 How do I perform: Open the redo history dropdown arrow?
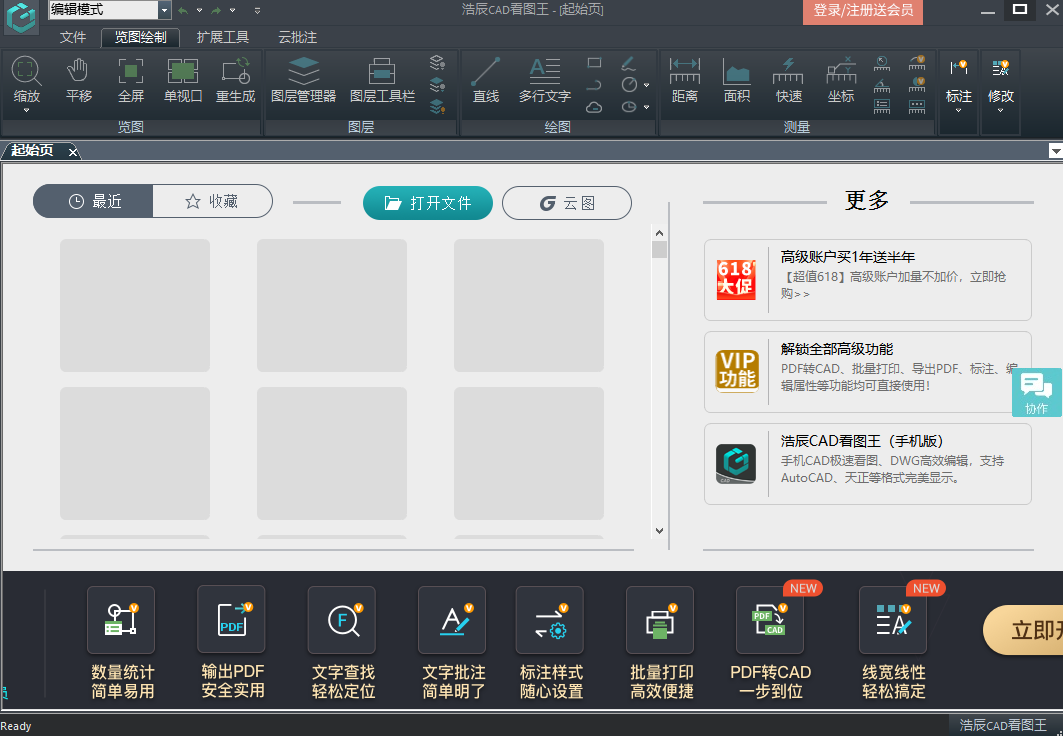coord(233,10)
